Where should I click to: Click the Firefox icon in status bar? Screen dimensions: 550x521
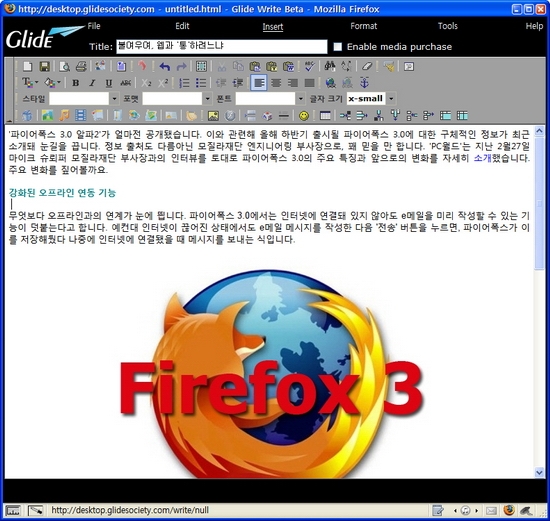pyautogui.click(x=509, y=510)
